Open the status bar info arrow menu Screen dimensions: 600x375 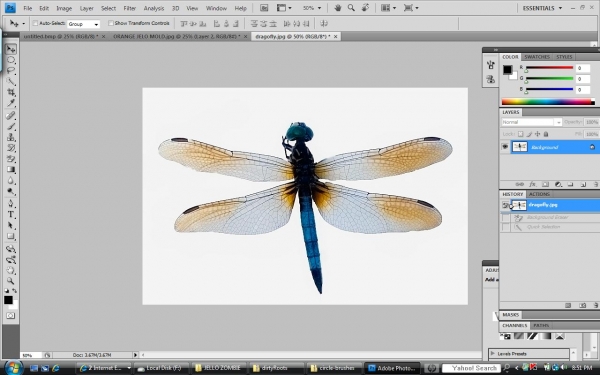[x=135, y=355]
